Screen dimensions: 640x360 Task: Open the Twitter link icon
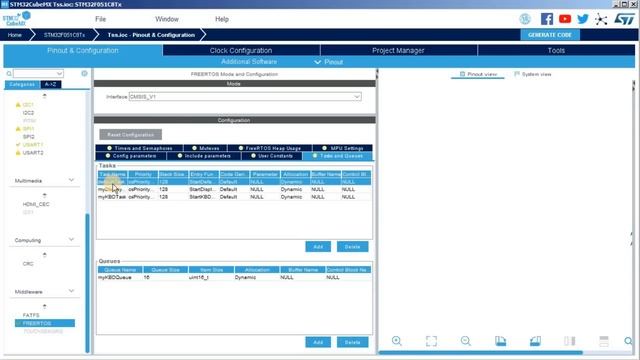pyautogui.click(x=583, y=19)
